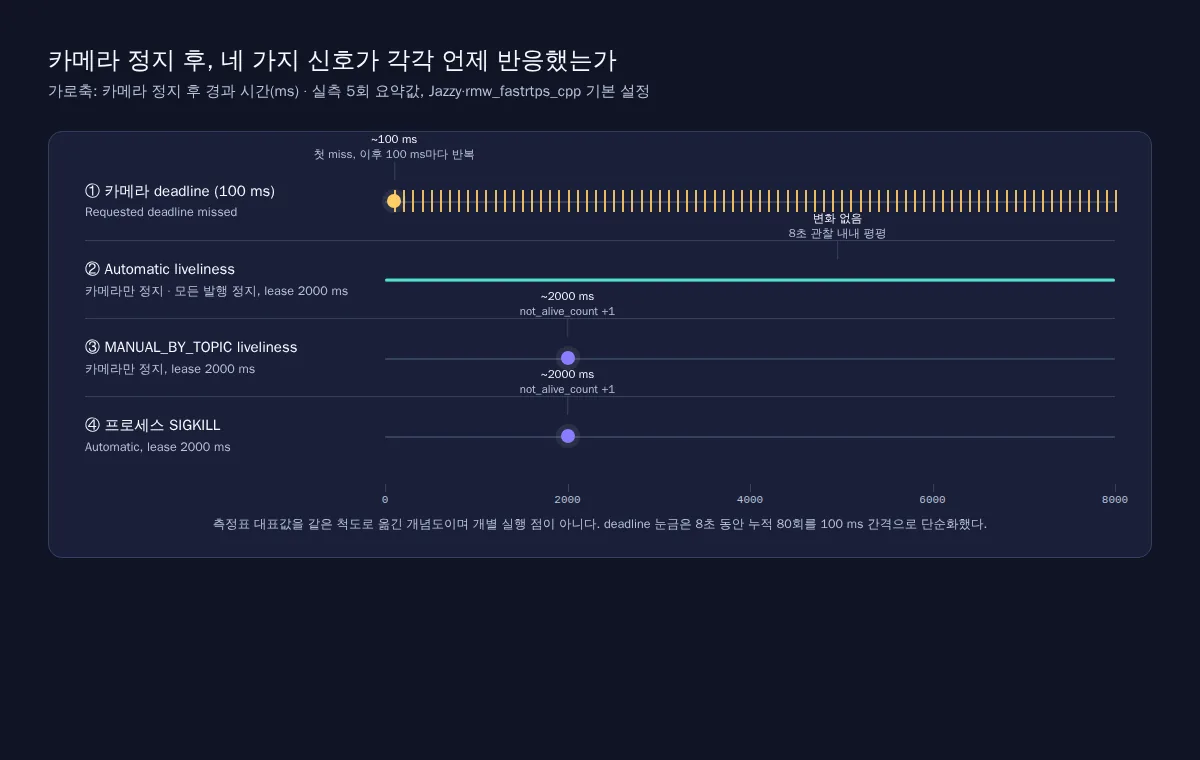Click the axis tick label 8000
The height and width of the screenshot is (760, 1200).
1115,499
